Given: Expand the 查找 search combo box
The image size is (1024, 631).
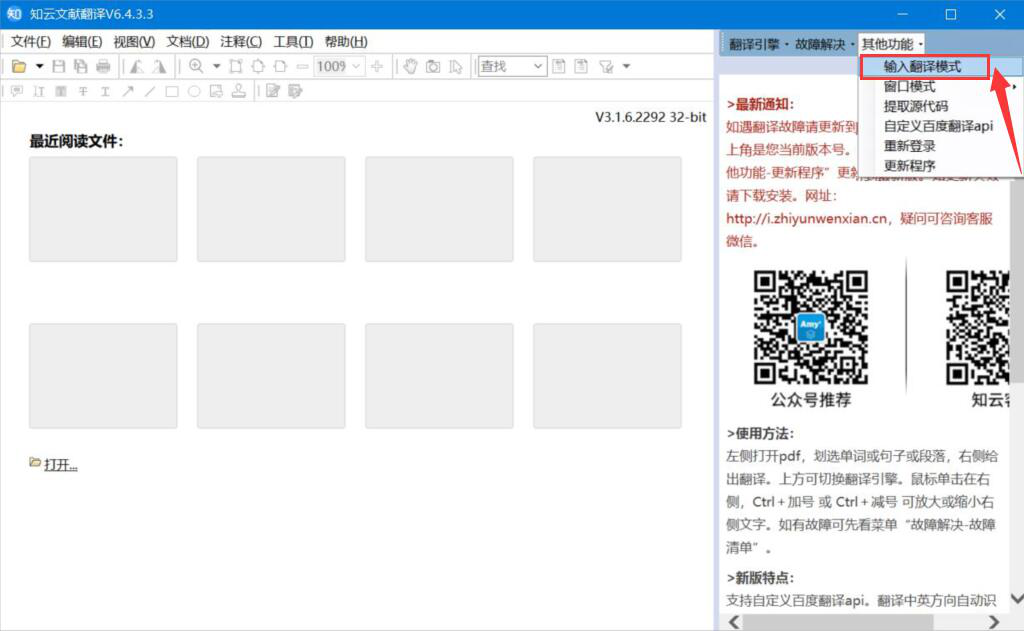Looking at the screenshot, I should pyautogui.click(x=538, y=66).
